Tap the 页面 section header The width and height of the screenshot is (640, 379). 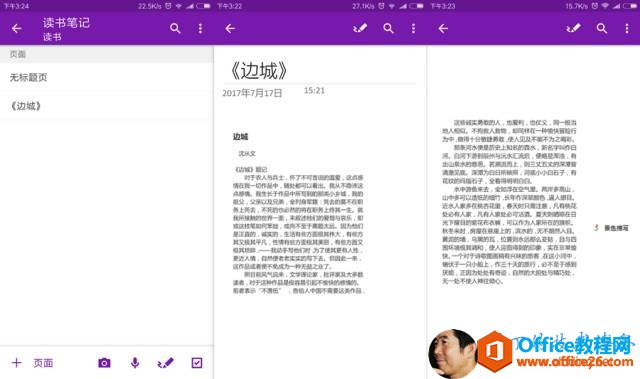coord(106,54)
